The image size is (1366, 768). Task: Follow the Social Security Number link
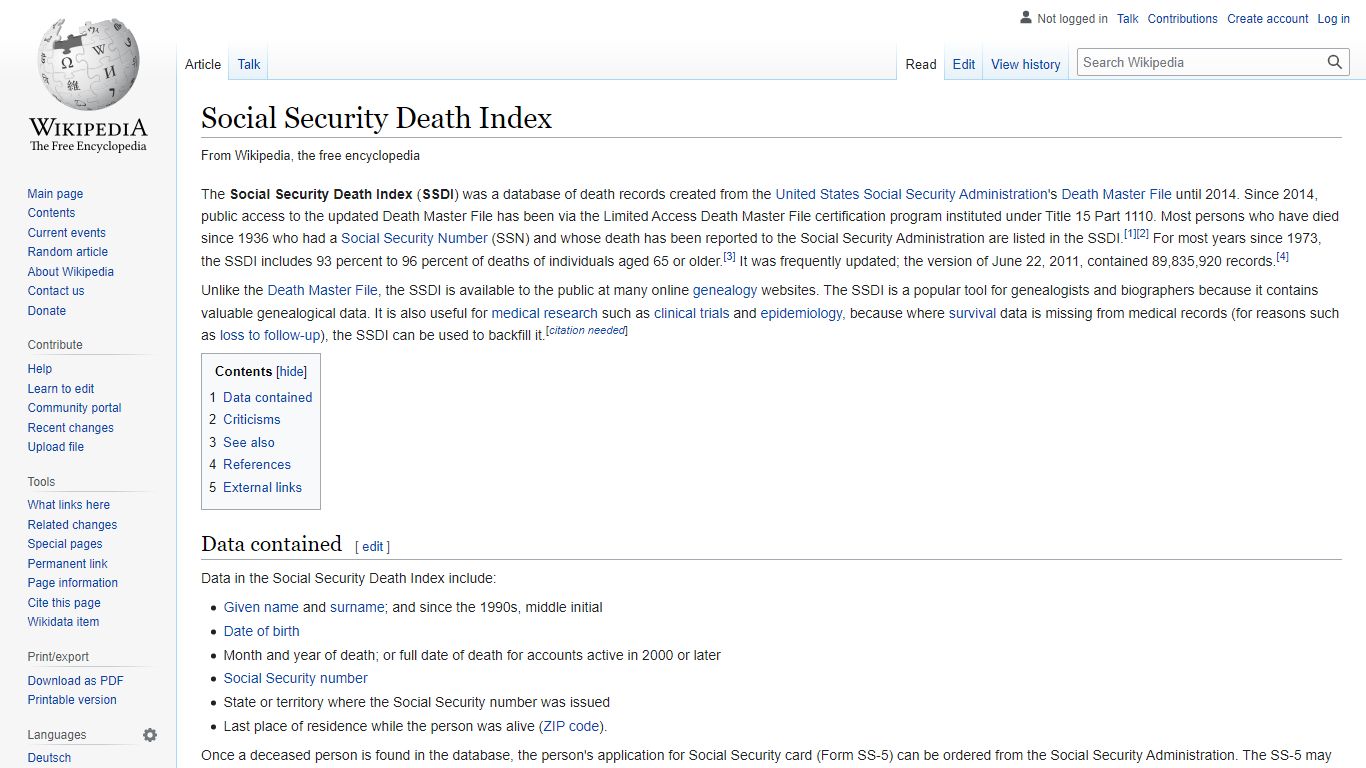(414, 238)
